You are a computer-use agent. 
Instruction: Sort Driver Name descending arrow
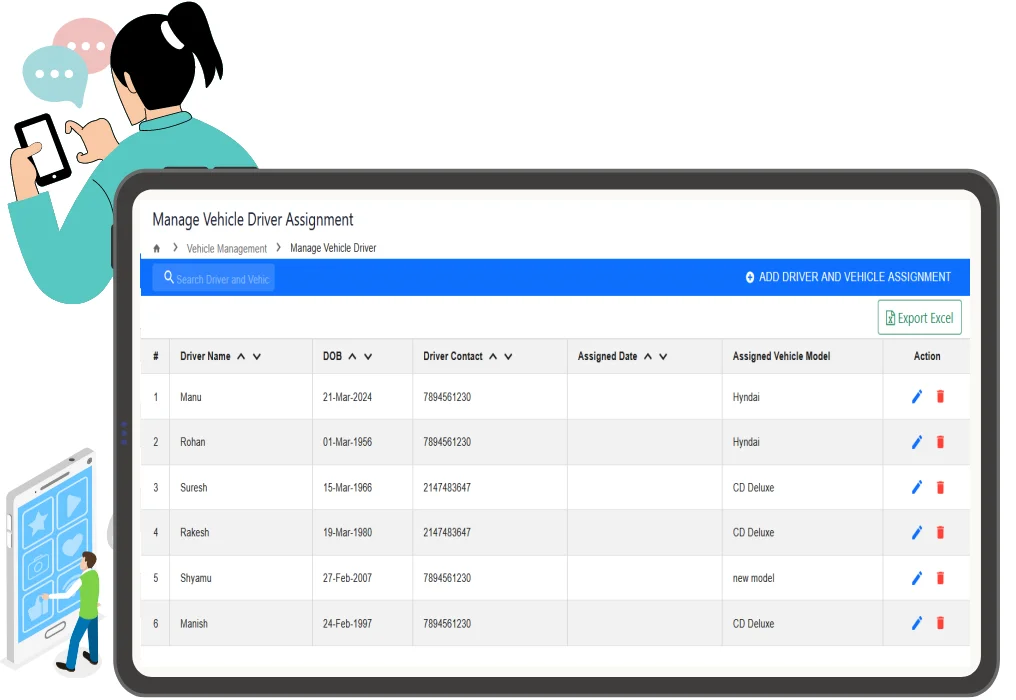click(x=257, y=356)
